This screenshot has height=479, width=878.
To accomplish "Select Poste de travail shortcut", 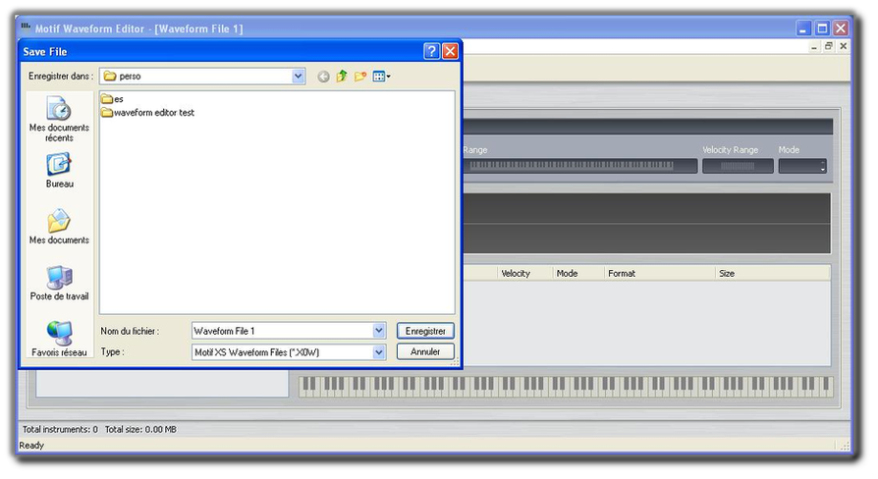I will coord(59,282).
